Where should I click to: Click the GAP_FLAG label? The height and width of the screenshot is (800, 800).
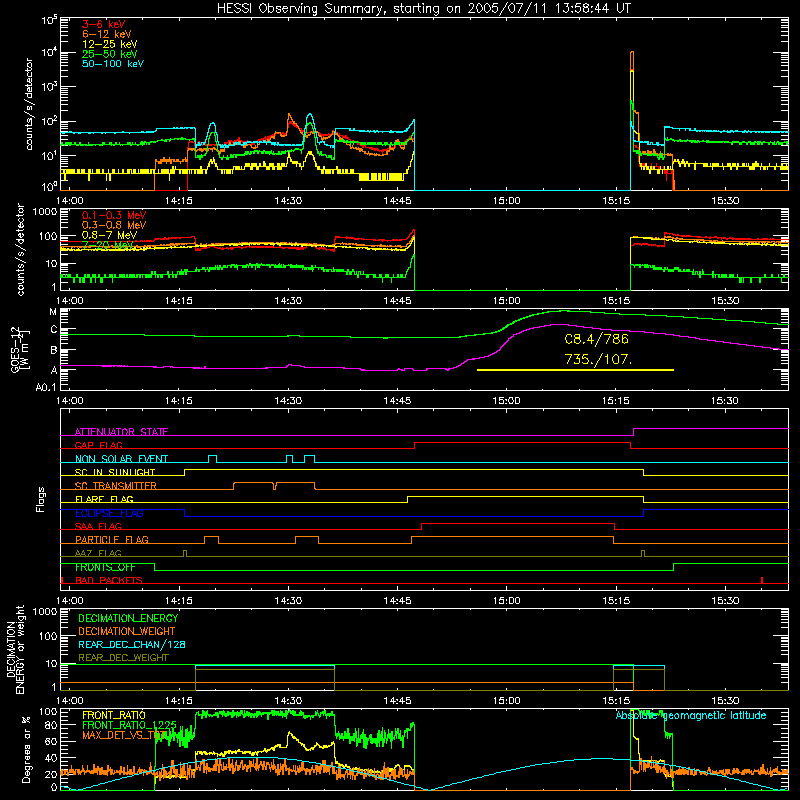pyautogui.click(x=98, y=445)
